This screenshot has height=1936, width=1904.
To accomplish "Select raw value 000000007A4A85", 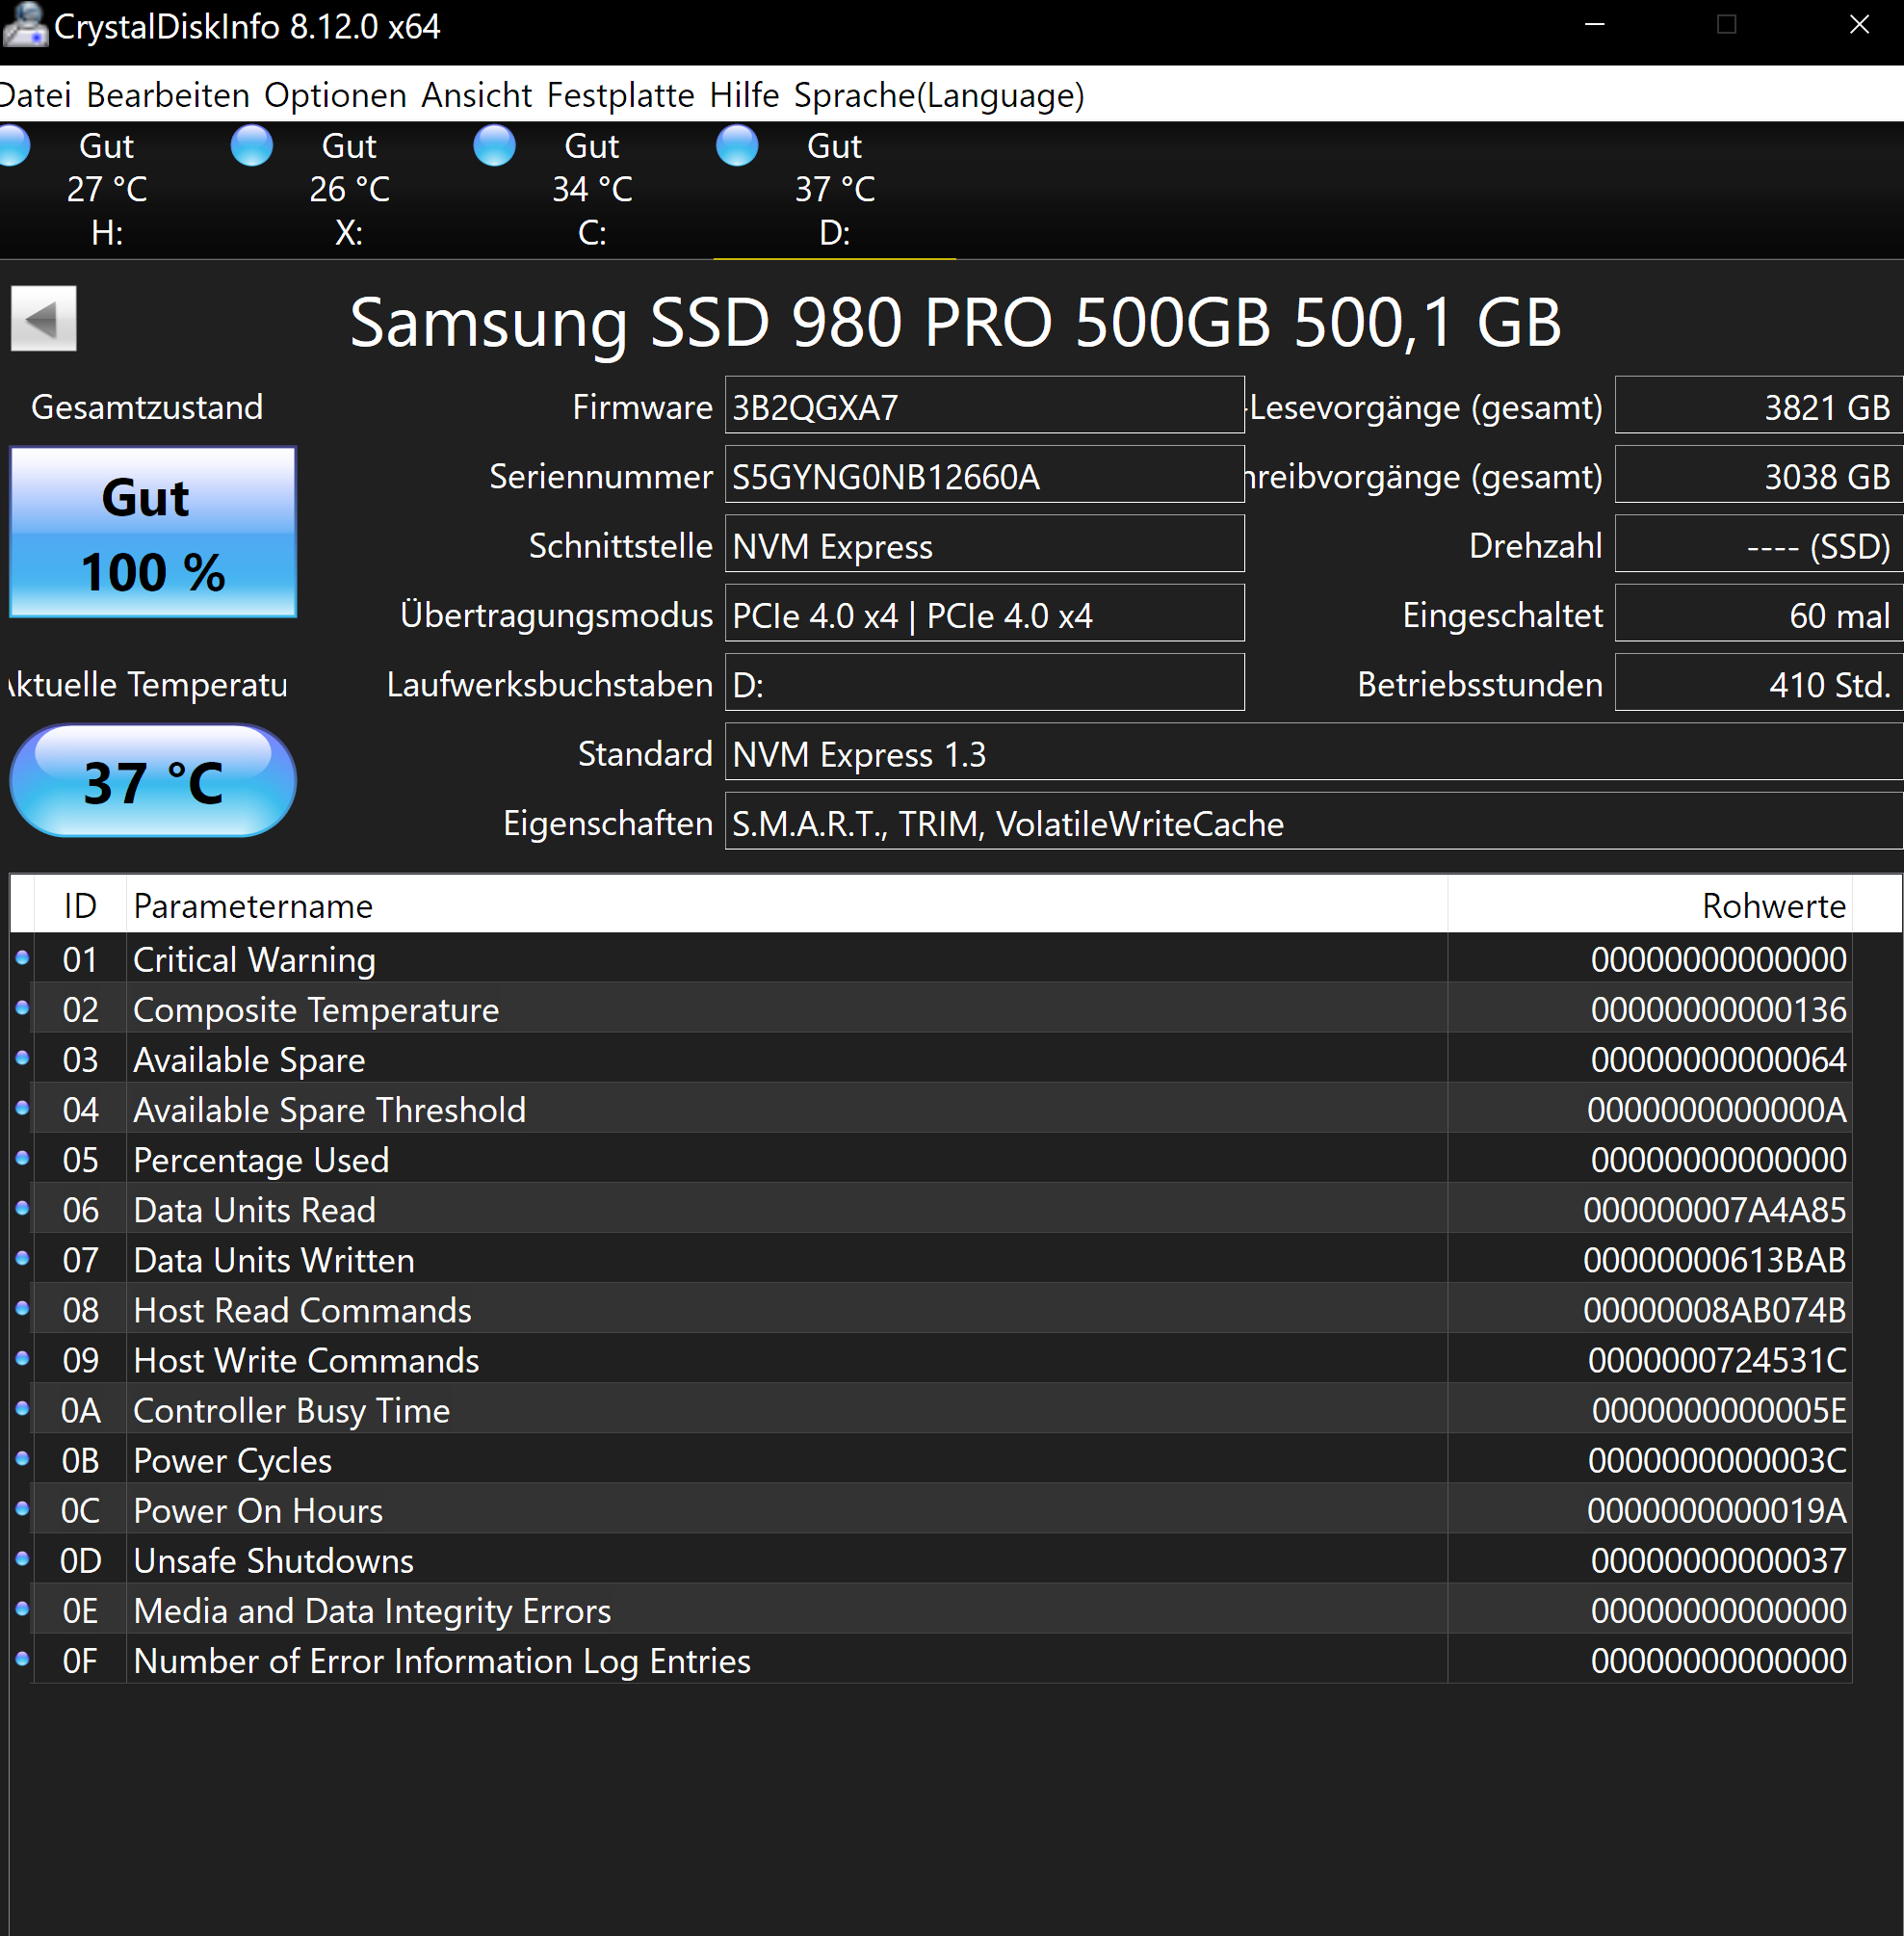I will (1714, 1209).
